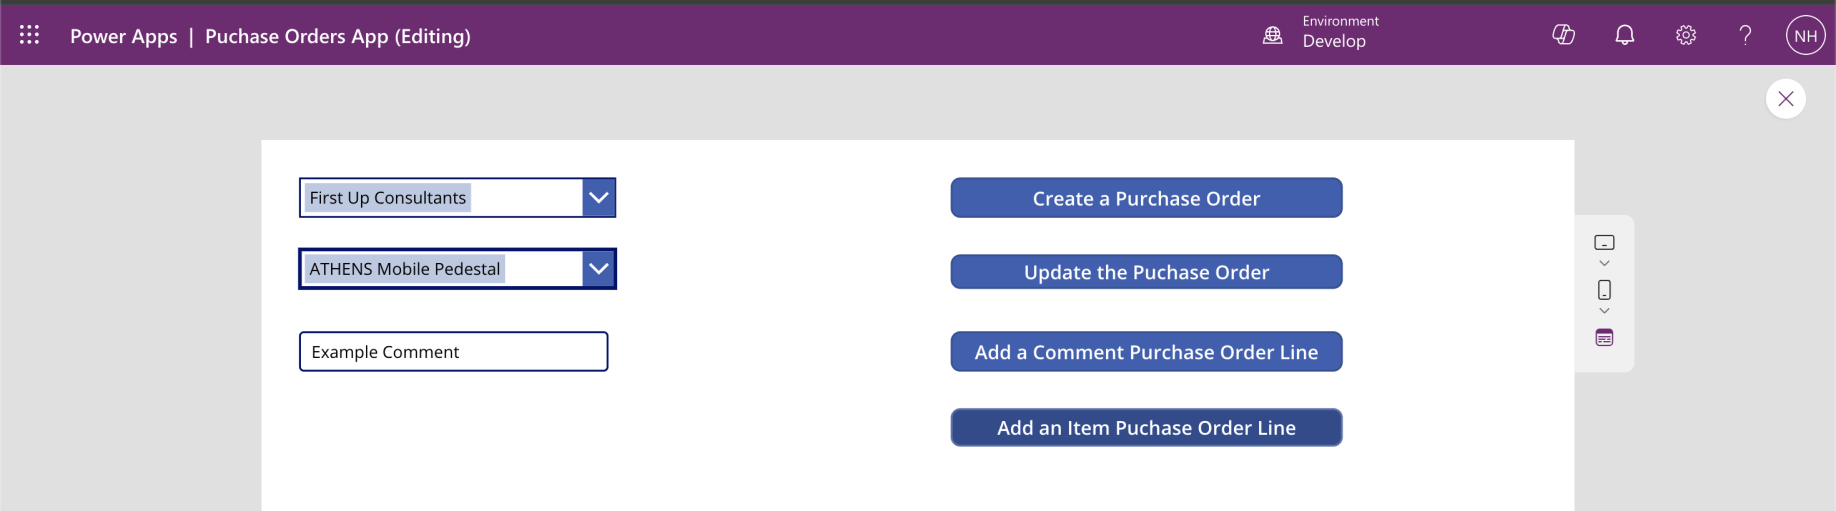The width and height of the screenshot is (1836, 511).
Task: Click the Create a Purchase Order button
Action: pos(1146,198)
